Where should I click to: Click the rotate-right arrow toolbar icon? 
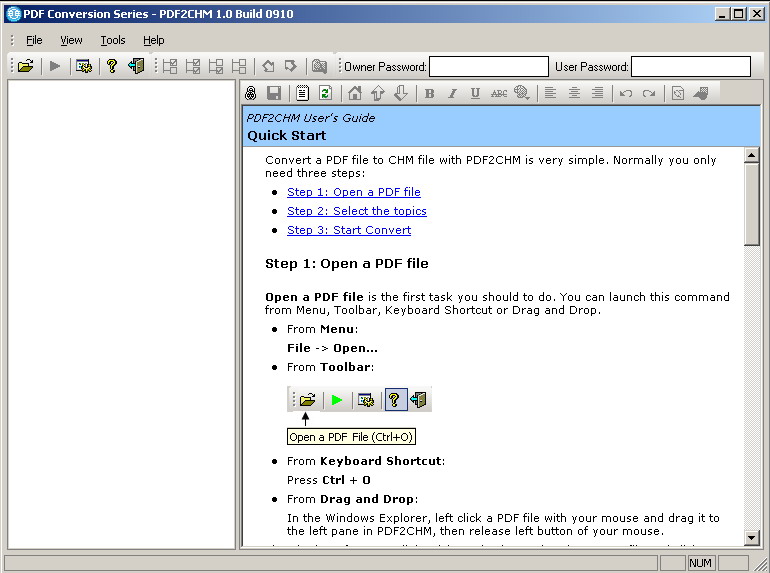click(x=291, y=66)
